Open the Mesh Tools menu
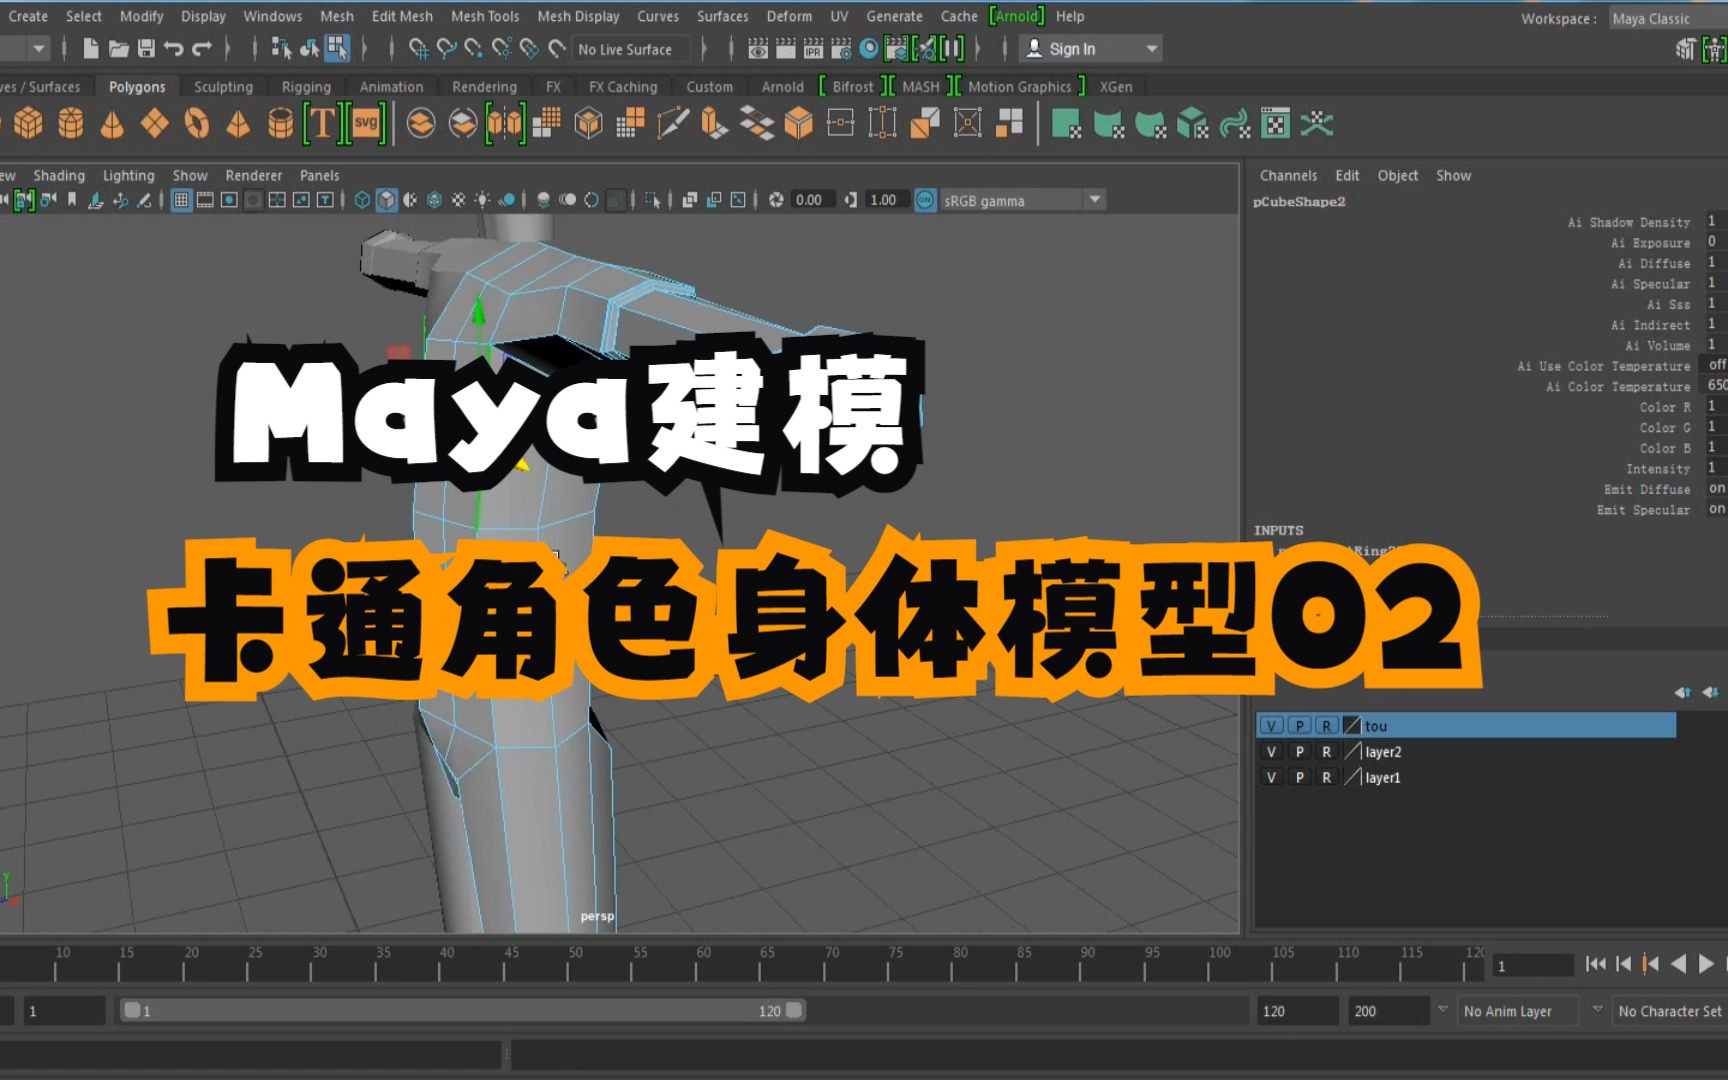This screenshot has height=1080, width=1728. (485, 16)
